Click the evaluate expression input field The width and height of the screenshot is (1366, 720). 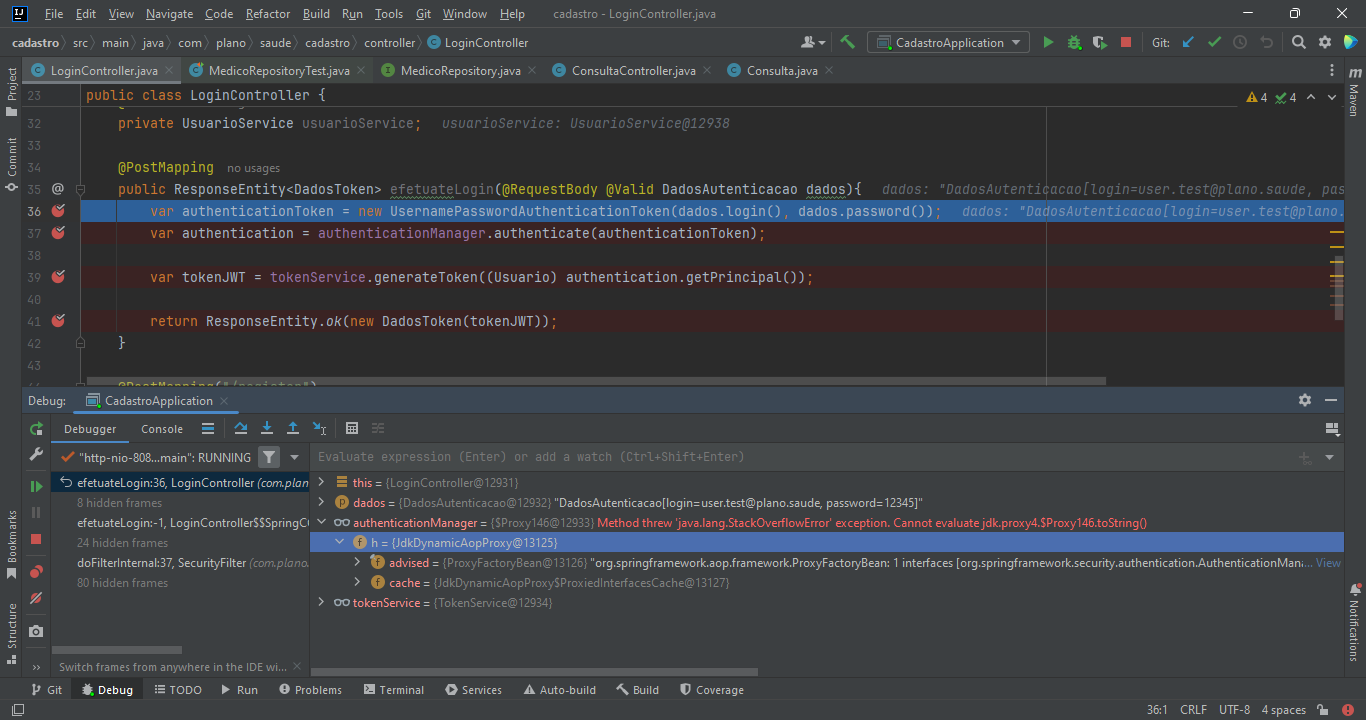[x=800, y=457]
